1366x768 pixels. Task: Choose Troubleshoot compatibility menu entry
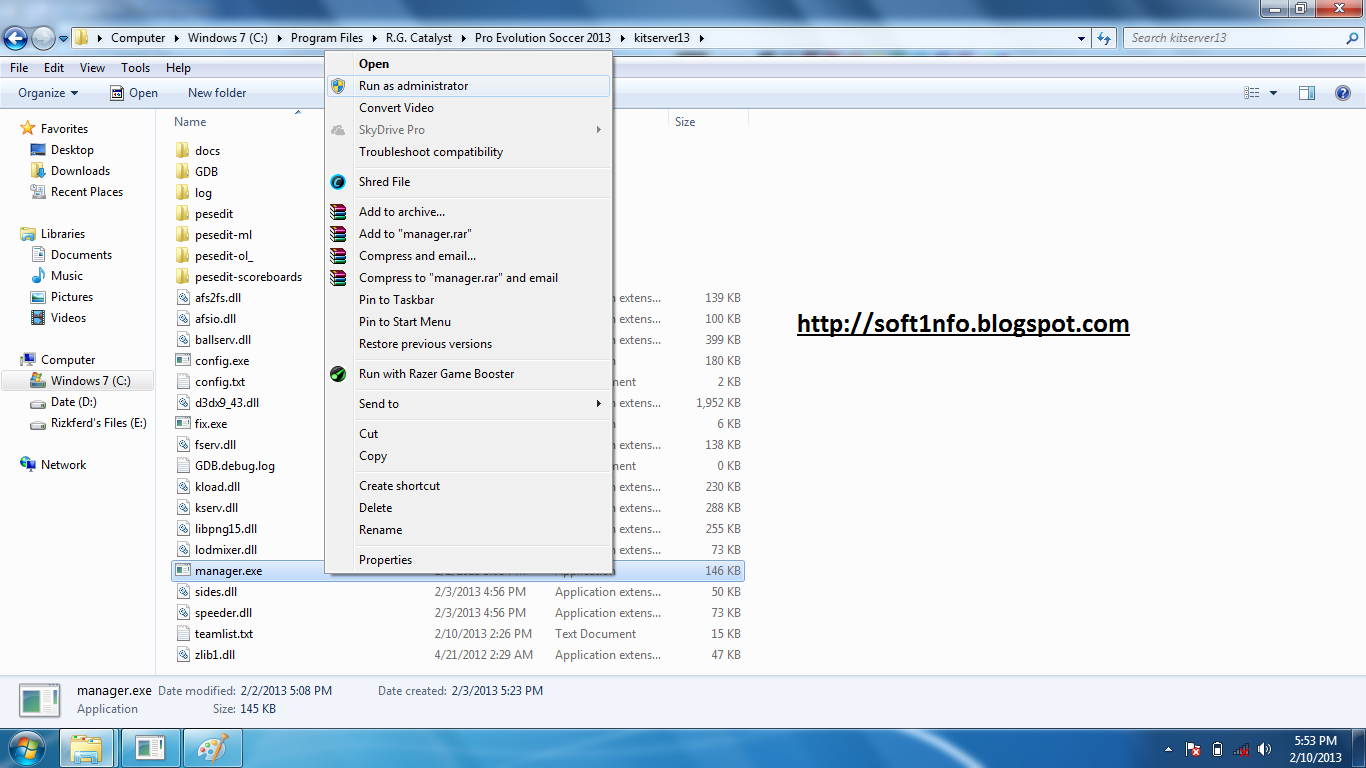(x=431, y=152)
